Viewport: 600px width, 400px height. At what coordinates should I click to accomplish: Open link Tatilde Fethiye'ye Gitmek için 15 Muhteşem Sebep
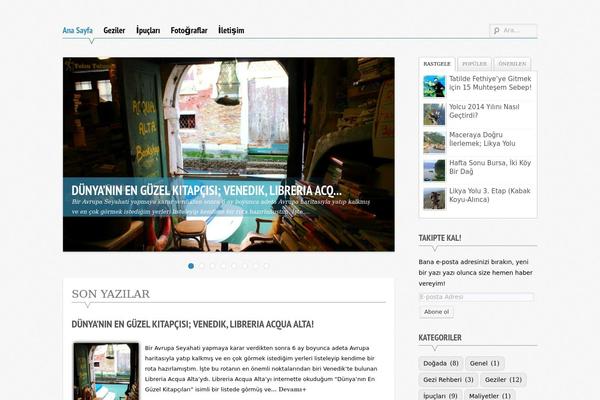490,83
